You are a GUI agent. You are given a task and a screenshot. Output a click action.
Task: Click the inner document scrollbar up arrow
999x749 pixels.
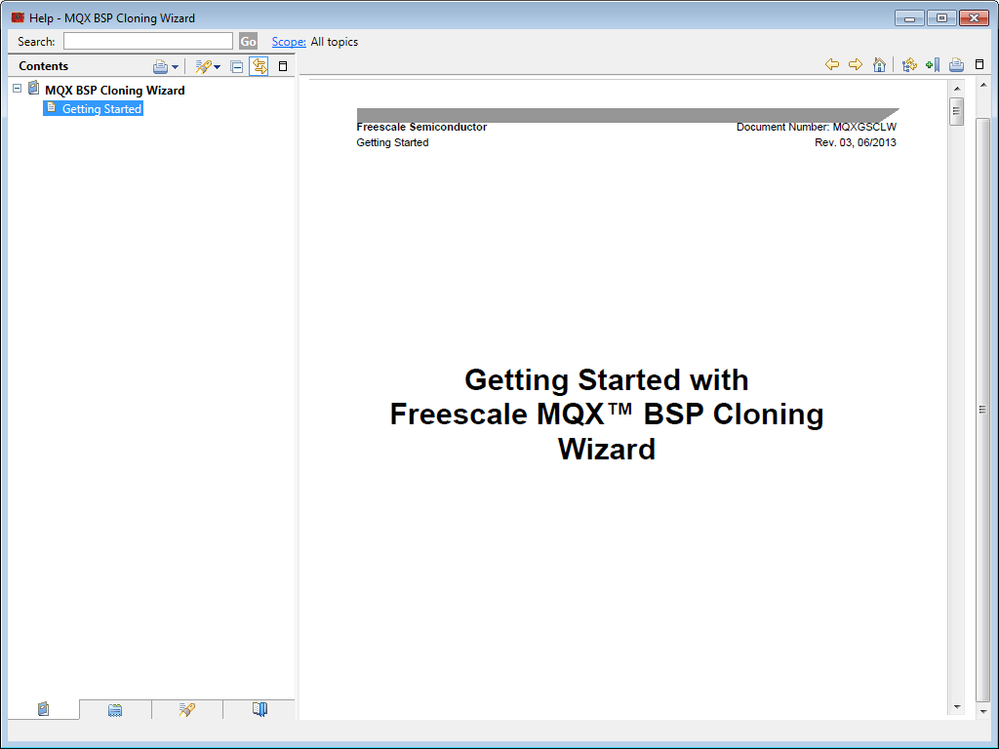point(956,89)
